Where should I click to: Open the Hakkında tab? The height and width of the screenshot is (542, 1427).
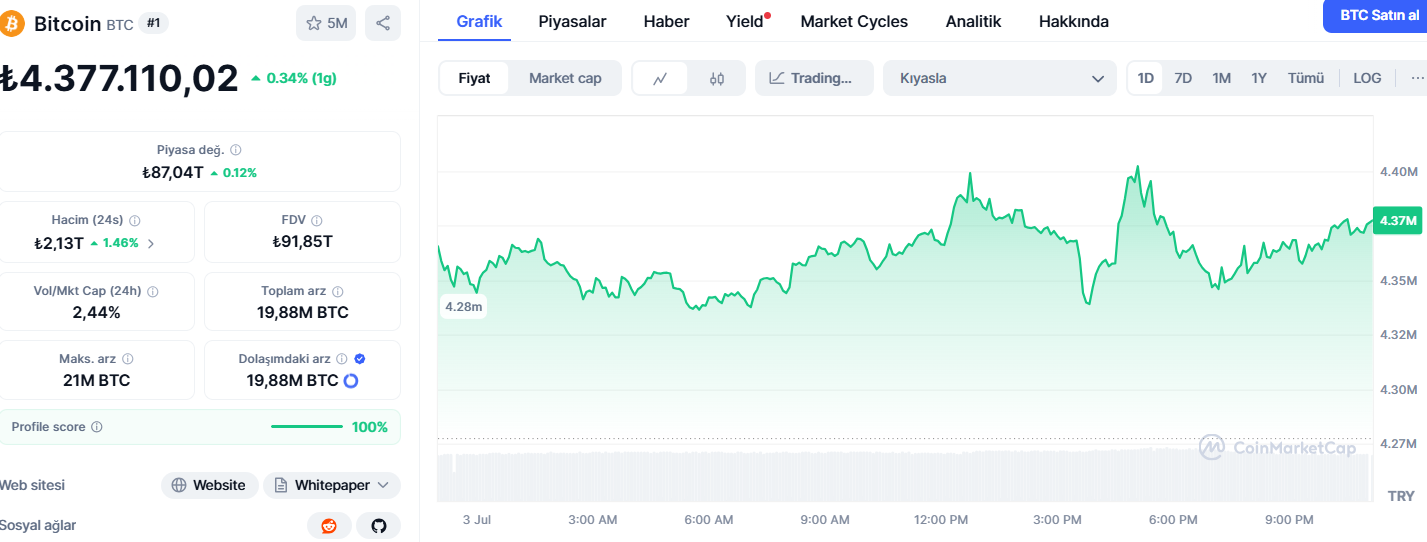pos(1074,21)
